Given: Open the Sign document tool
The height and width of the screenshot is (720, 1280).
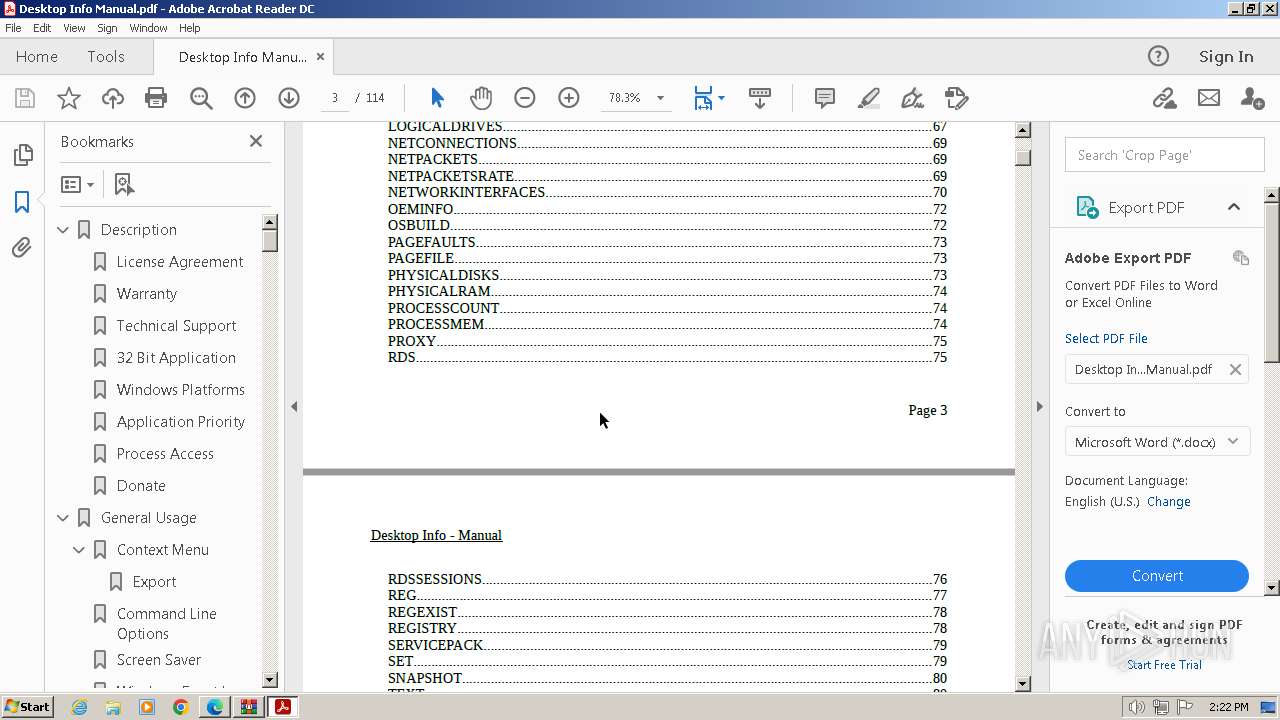Looking at the screenshot, I should point(912,98).
